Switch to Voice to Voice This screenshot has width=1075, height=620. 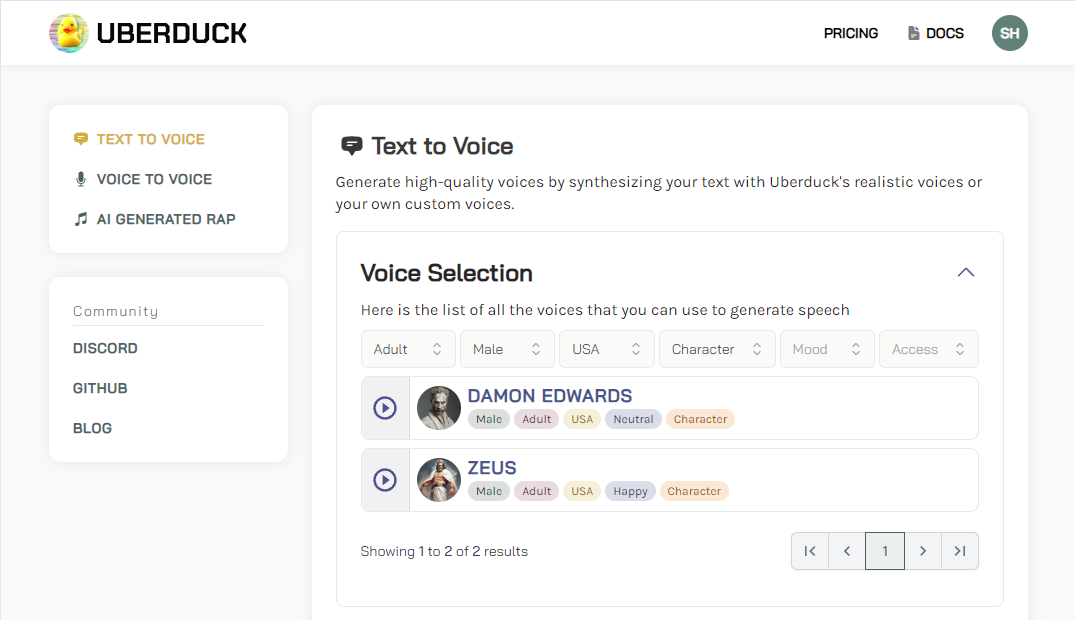[154, 179]
